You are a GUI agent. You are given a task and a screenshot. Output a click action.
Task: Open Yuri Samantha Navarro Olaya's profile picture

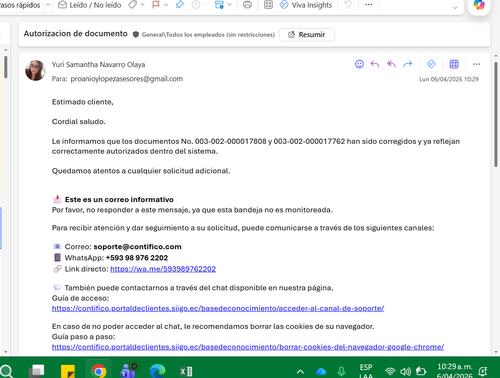[x=35, y=70]
